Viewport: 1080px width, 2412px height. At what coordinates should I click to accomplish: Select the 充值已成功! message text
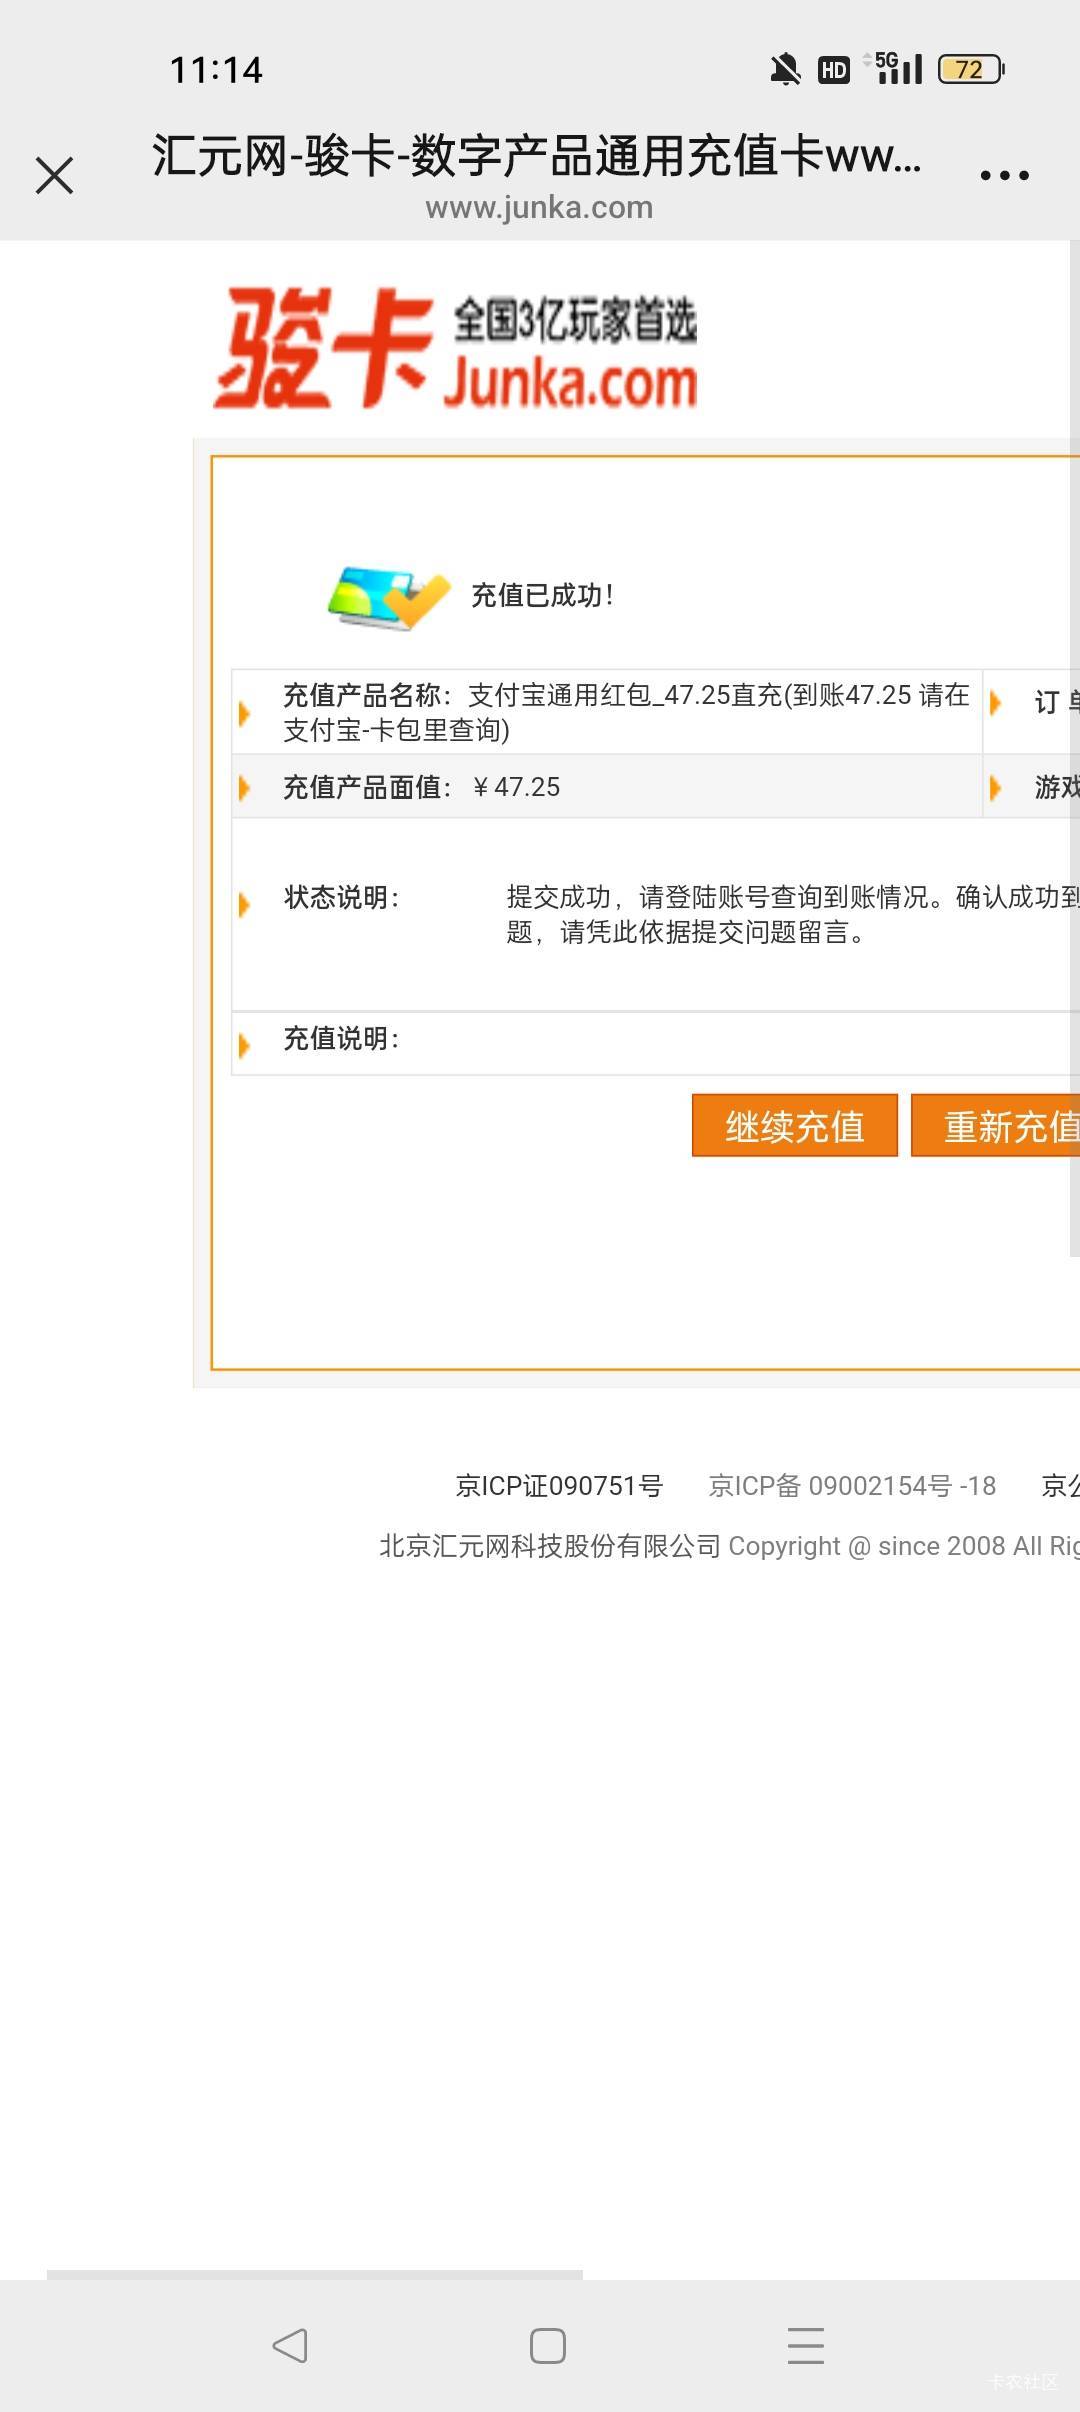(x=542, y=596)
